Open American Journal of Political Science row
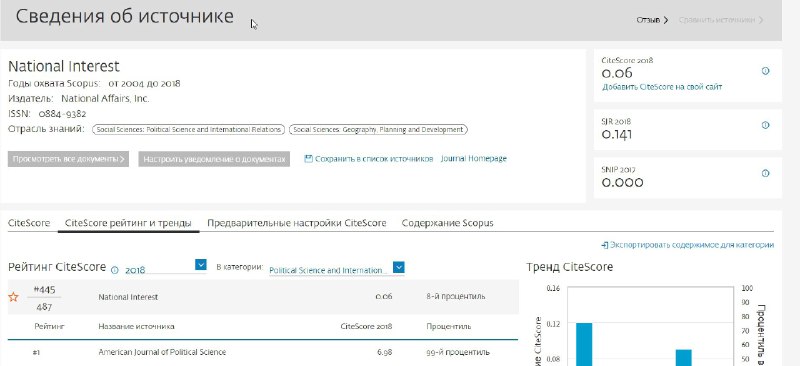This screenshot has width=800, height=366. [263, 352]
